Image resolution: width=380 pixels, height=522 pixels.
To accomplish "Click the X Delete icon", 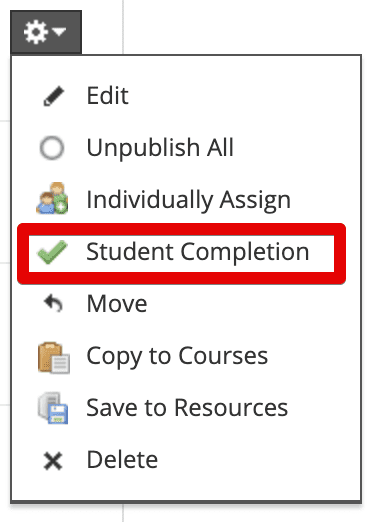I will 53,461.
